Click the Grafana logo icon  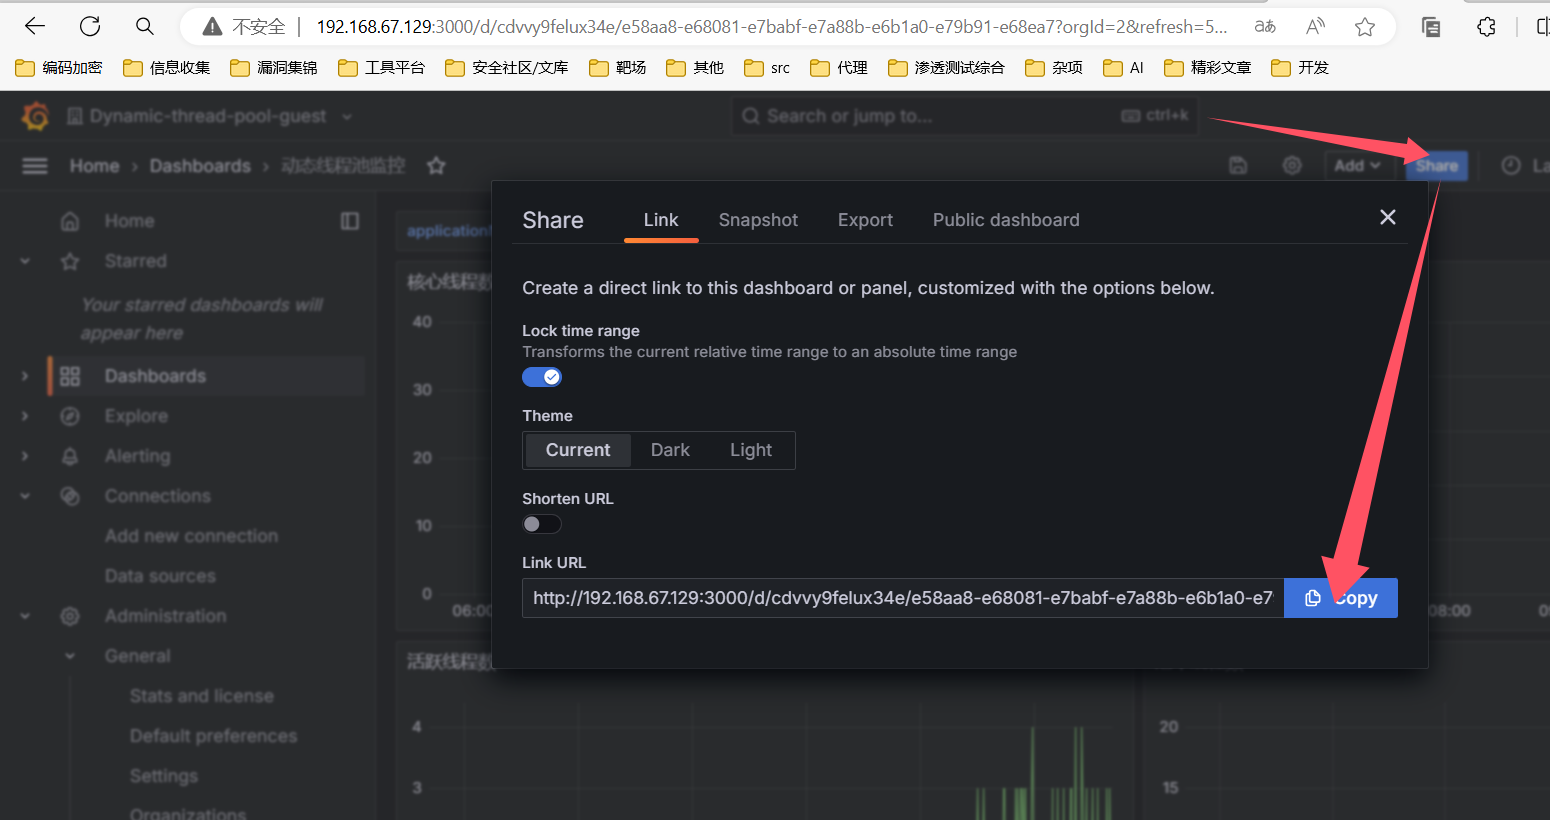tap(36, 116)
